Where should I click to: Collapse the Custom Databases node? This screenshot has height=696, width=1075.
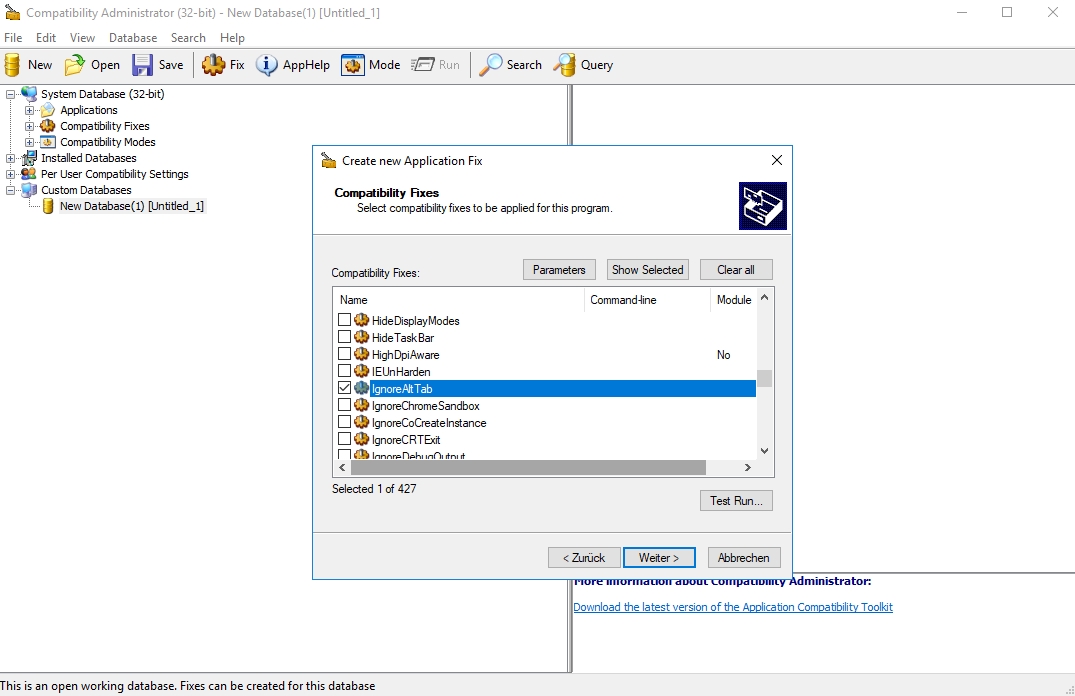click(10, 190)
